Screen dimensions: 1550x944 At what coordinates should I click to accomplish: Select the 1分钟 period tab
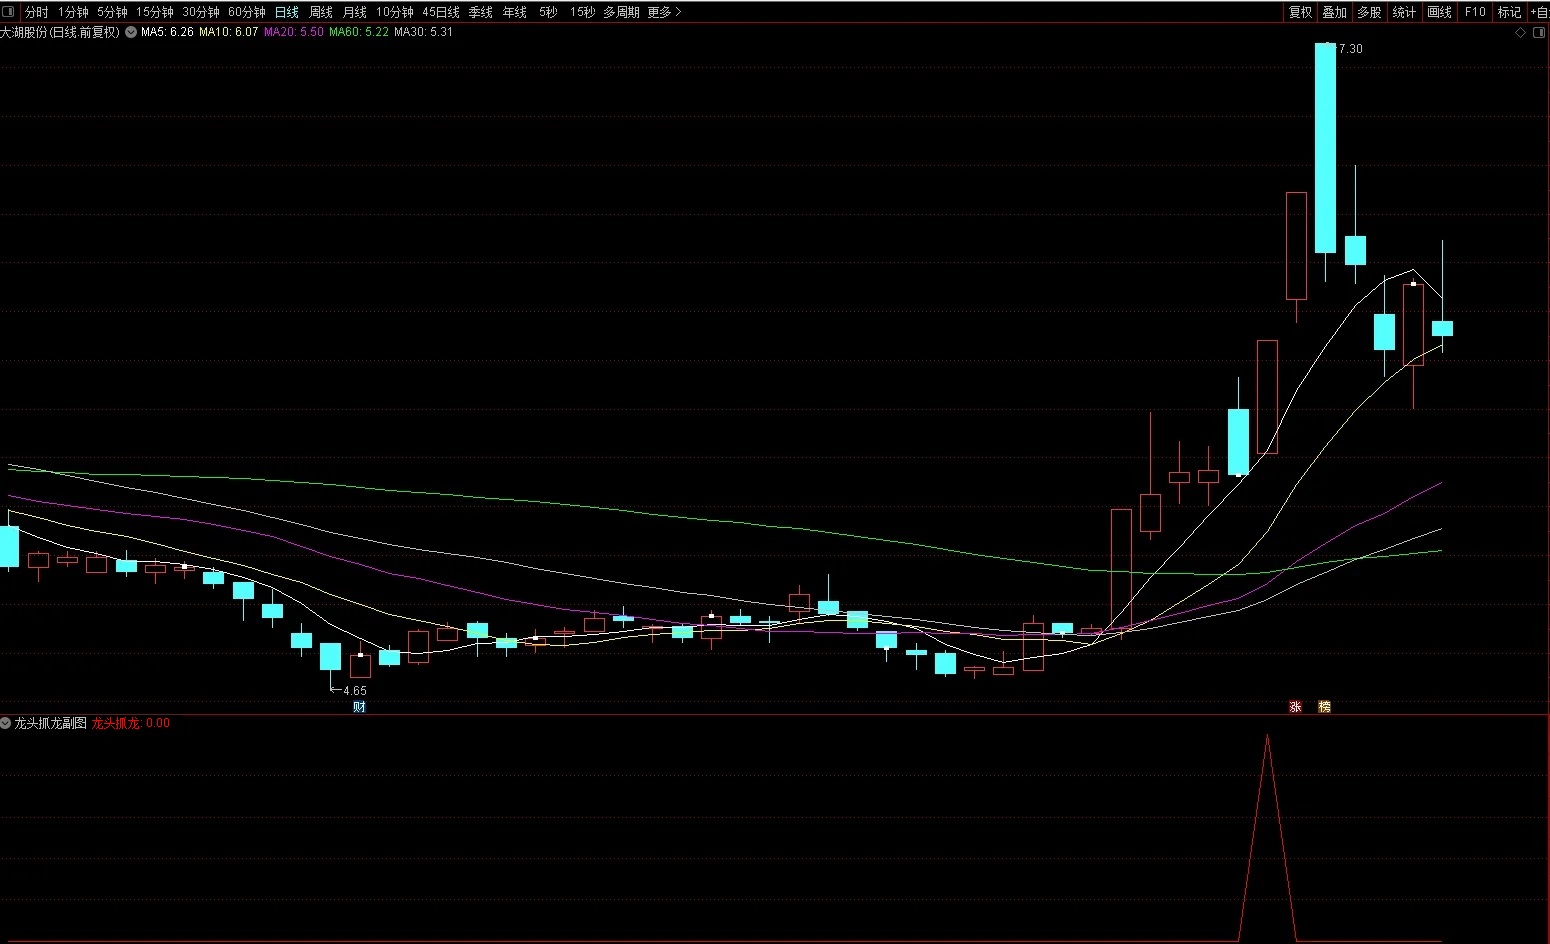pyautogui.click(x=73, y=12)
